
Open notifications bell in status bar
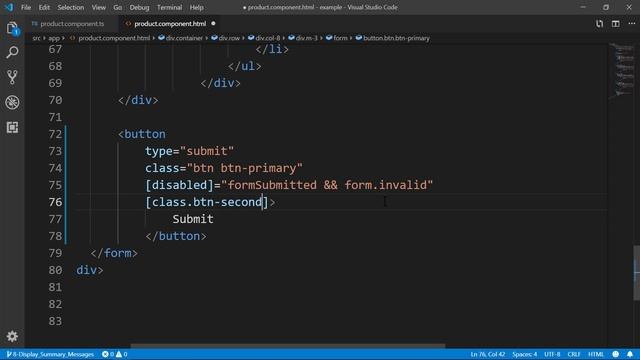pos(630,354)
